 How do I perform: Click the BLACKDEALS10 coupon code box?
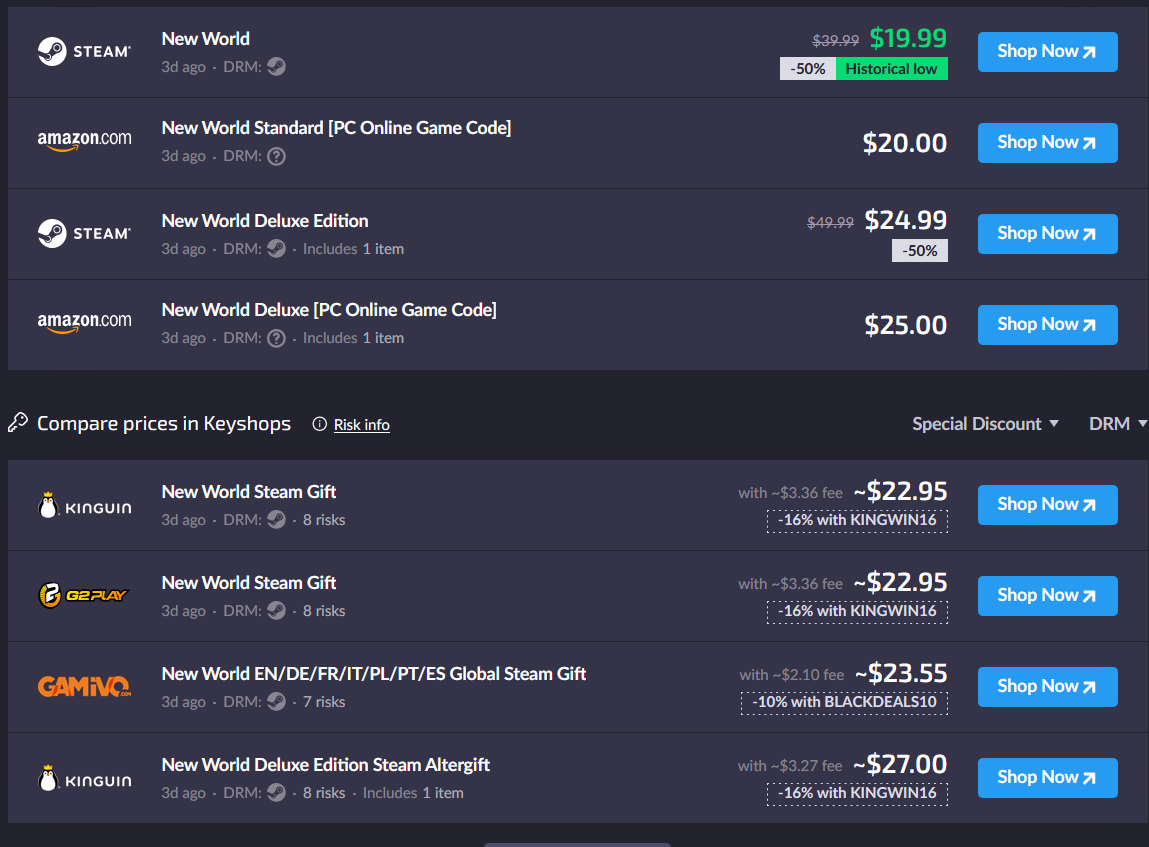pyautogui.click(x=844, y=702)
